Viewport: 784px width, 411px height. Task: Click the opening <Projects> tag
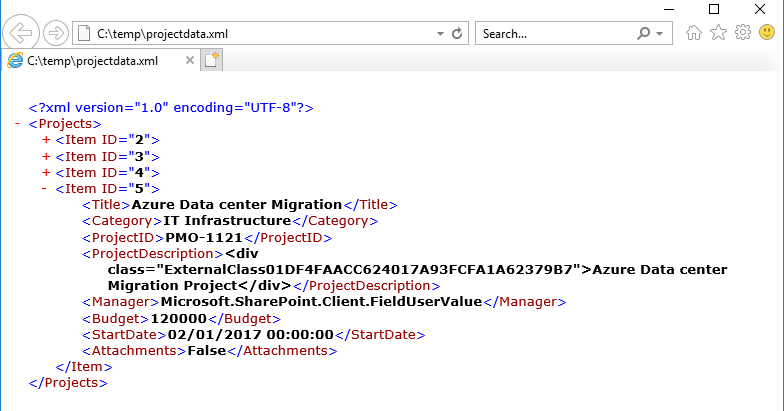pos(65,124)
